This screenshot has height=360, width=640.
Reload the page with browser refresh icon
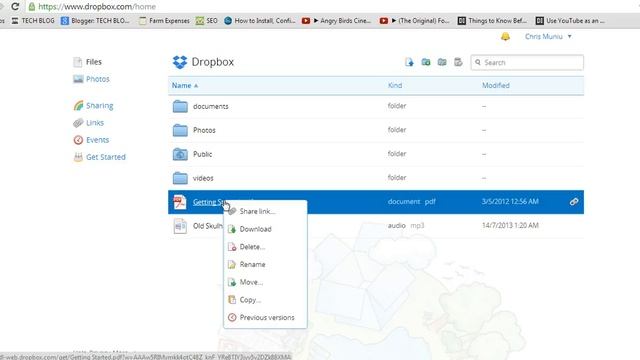click(15, 7)
